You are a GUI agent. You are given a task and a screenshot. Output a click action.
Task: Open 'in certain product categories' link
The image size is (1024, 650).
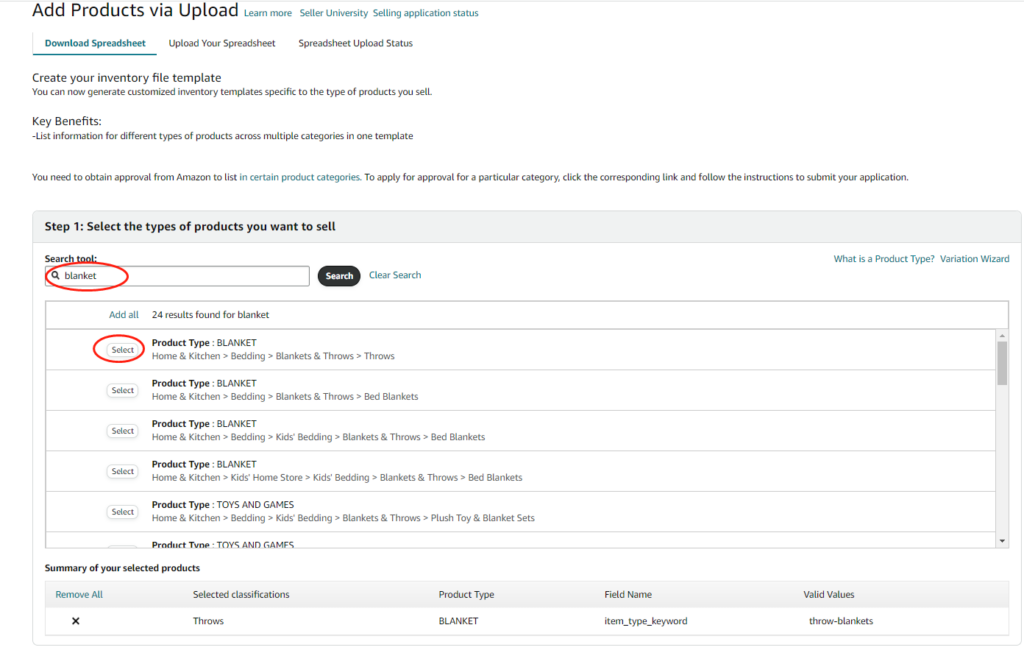pos(300,177)
